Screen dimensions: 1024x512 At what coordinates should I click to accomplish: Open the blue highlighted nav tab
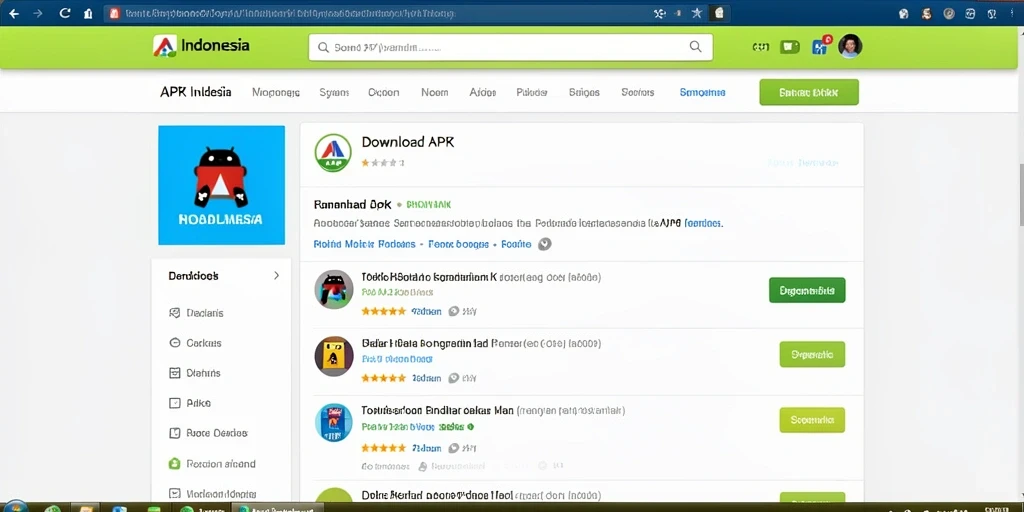[x=702, y=93]
